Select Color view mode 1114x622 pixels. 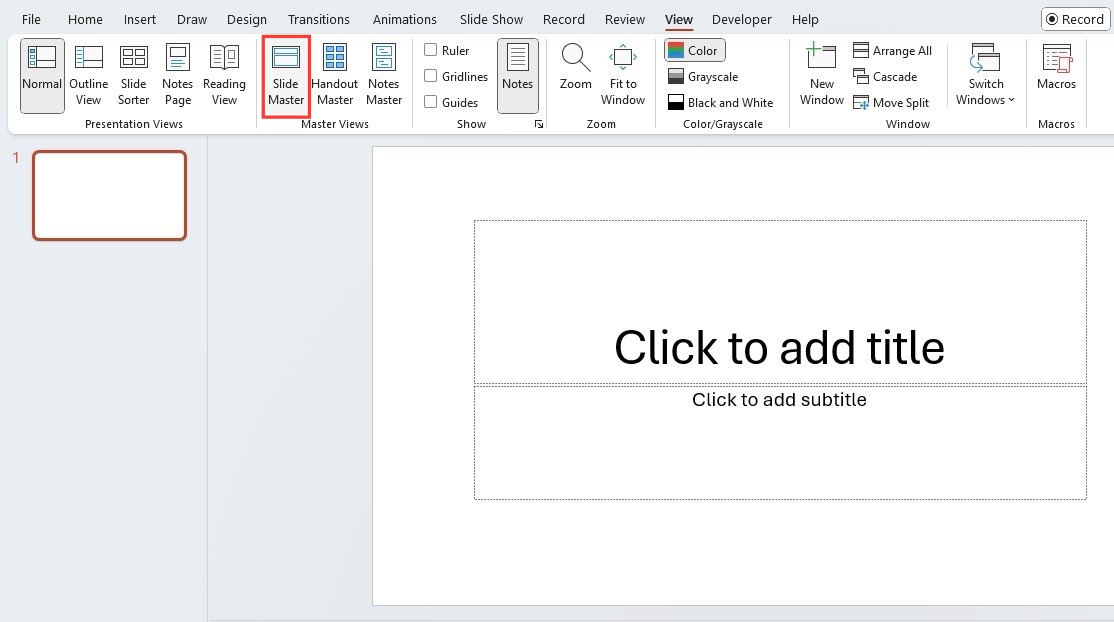694,50
